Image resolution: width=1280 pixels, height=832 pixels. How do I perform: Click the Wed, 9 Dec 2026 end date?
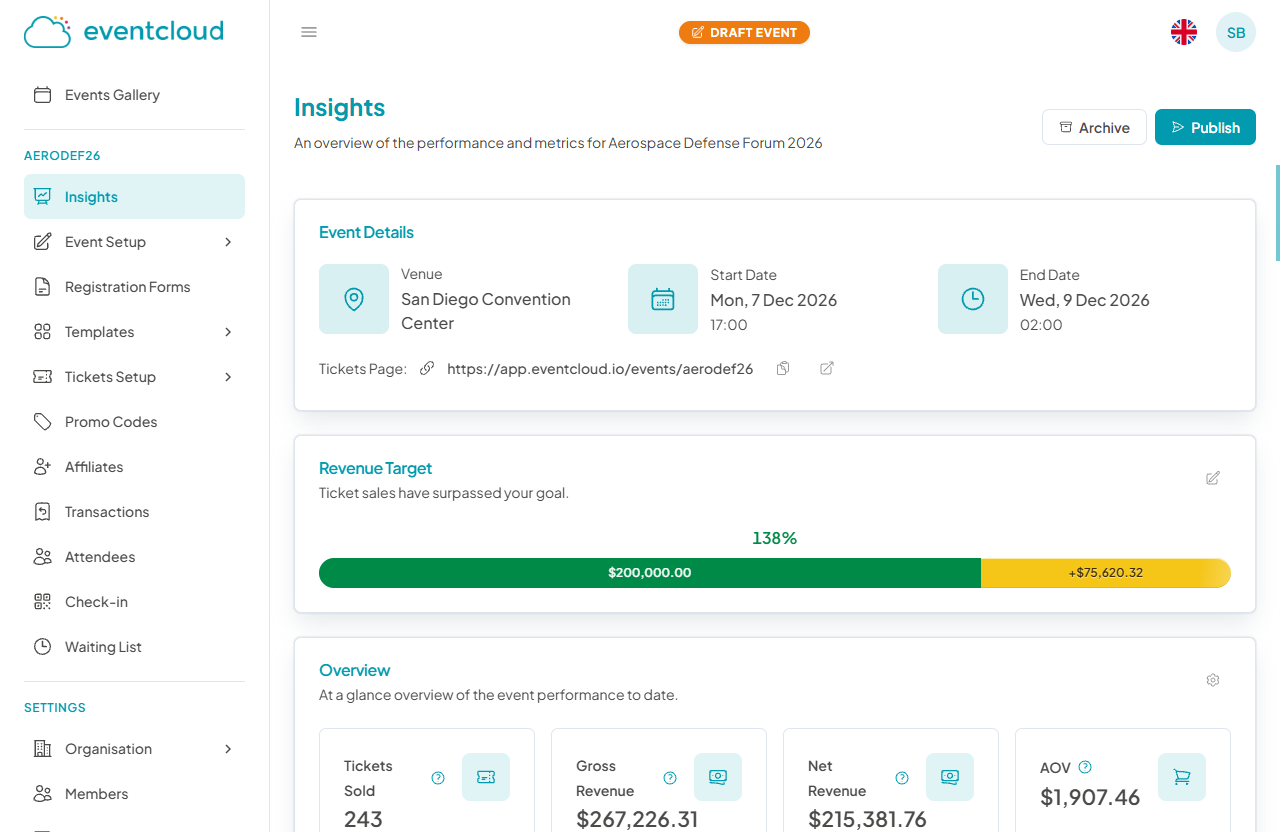(x=1085, y=300)
